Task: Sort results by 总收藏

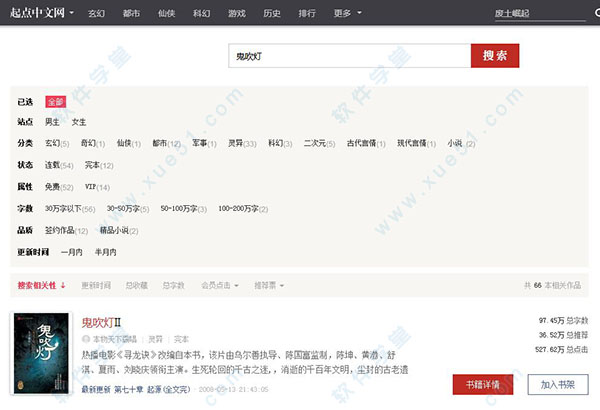Action: point(137,285)
